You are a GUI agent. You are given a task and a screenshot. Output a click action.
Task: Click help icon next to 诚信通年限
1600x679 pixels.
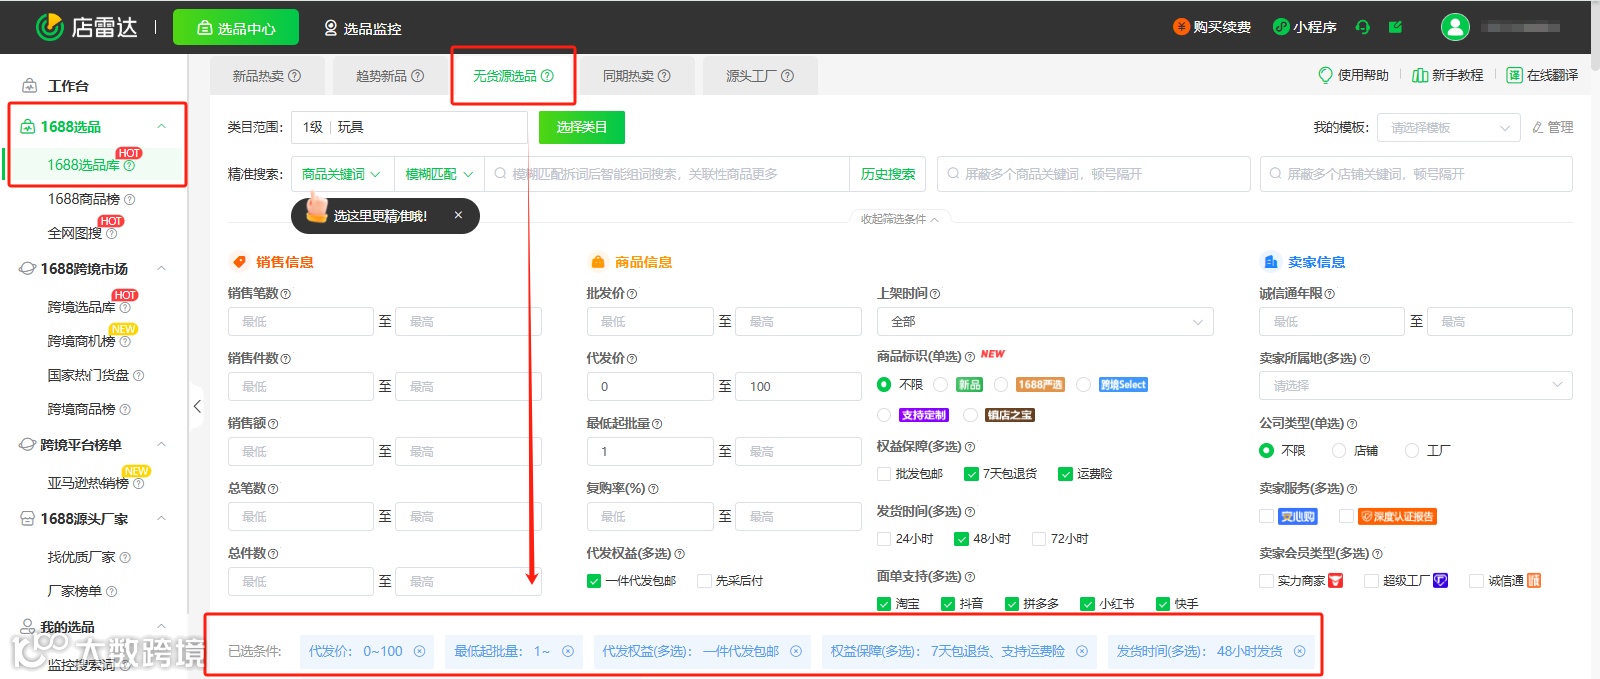coord(1330,294)
